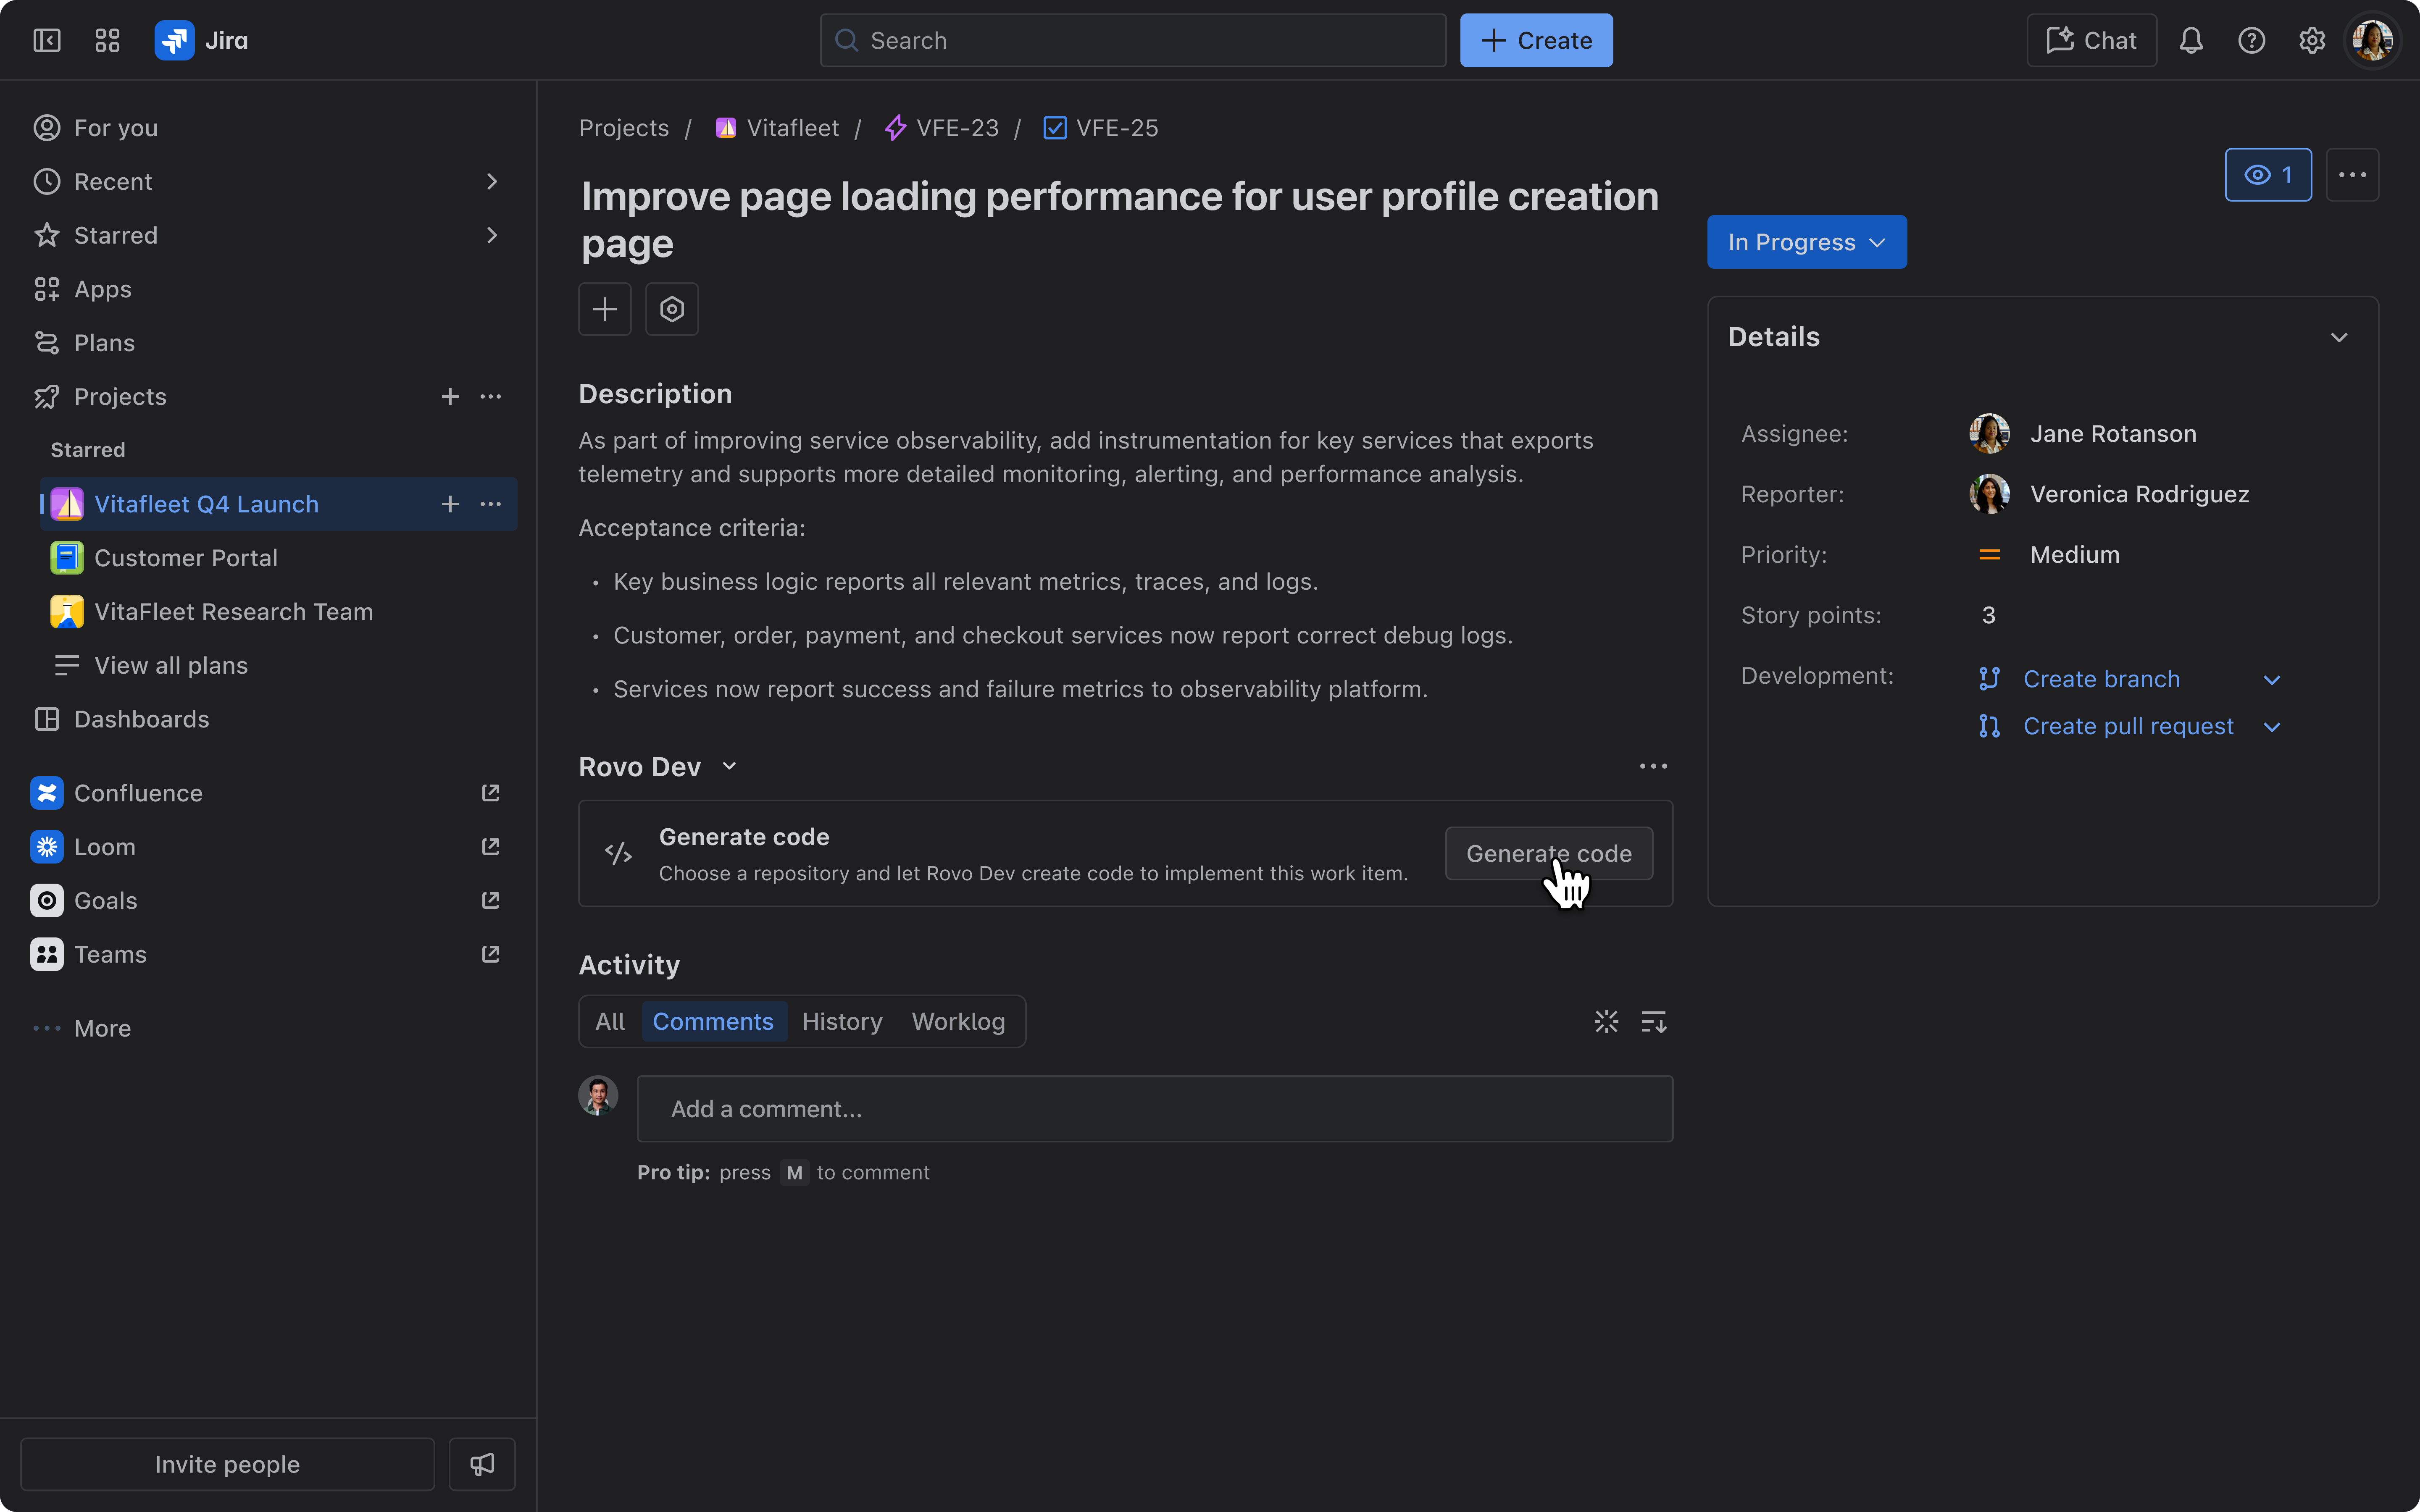Open Apps in the sidebar
The image size is (2420, 1512).
pos(102,289)
